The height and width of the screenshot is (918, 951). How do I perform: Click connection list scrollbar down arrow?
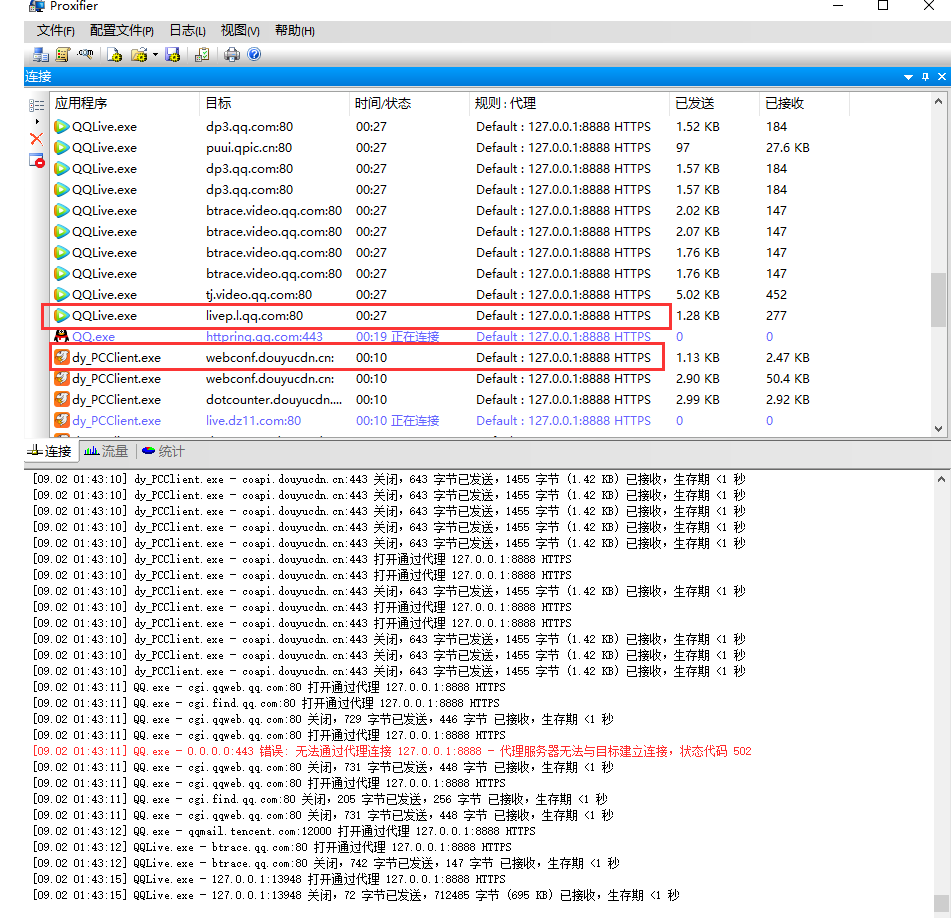(938, 429)
